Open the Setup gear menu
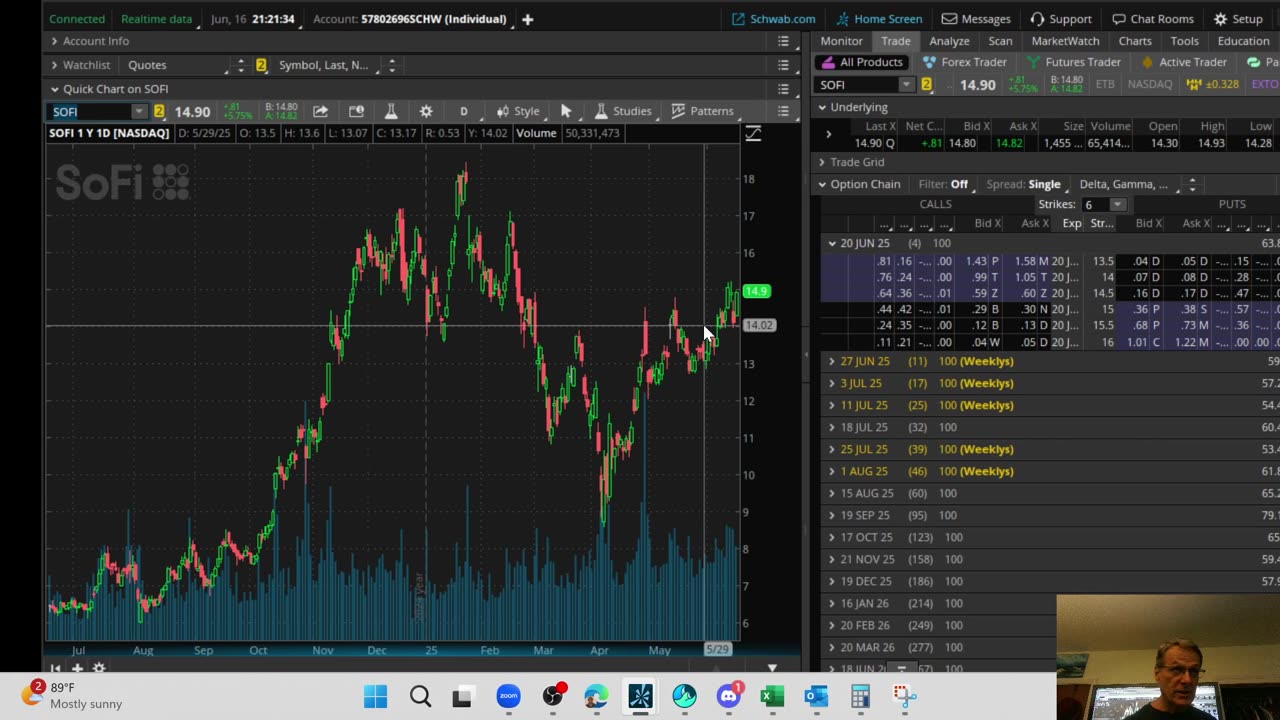Viewport: 1280px width, 720px height. pyautogui.click(x=1238, y=19)
